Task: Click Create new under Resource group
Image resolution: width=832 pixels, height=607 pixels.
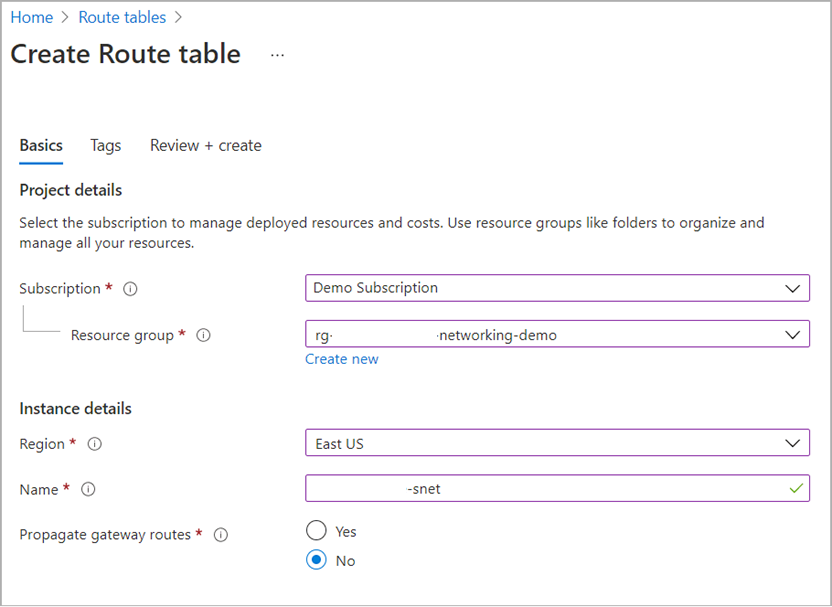Action: [342, 358]
